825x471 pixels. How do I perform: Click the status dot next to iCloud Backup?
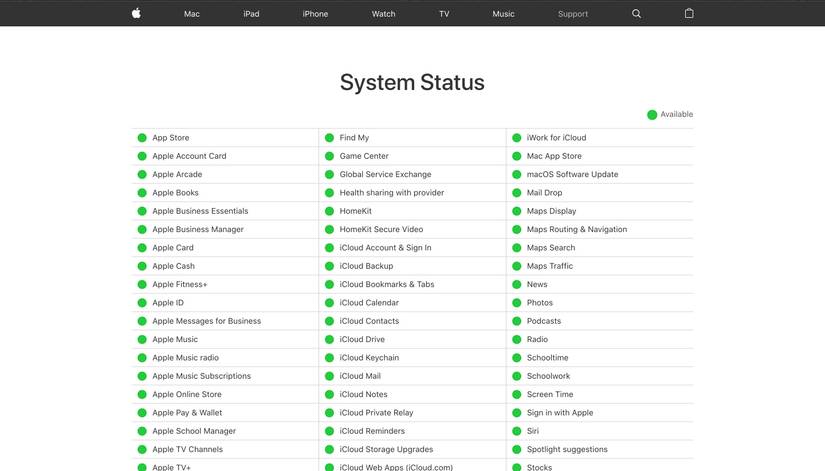(329, 266)
